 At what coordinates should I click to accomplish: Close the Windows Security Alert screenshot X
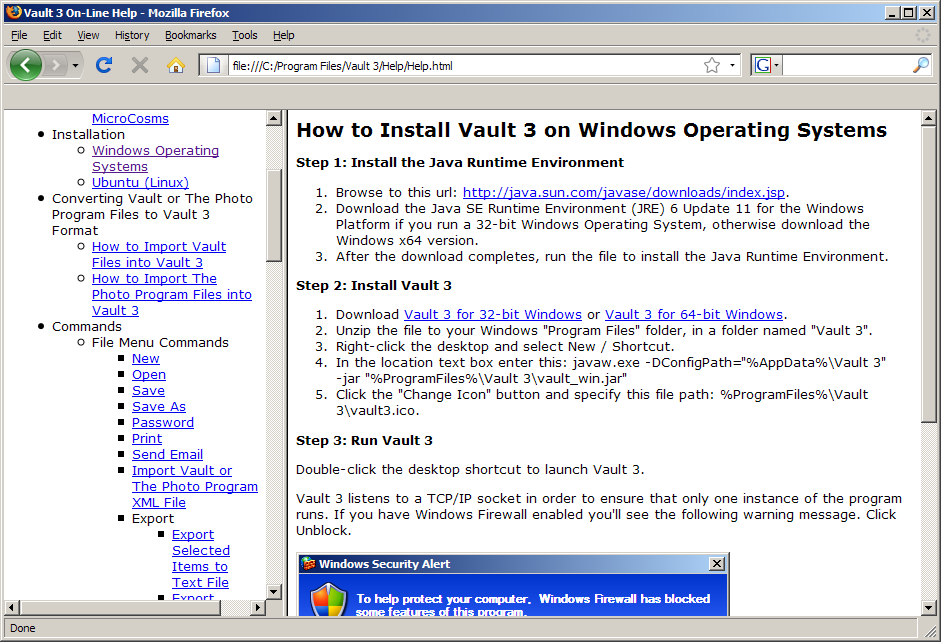click(x=717, y=564)
